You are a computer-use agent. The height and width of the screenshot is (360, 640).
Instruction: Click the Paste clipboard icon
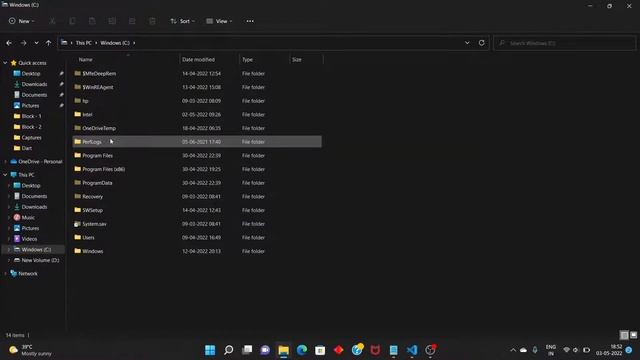coord(92,21)
